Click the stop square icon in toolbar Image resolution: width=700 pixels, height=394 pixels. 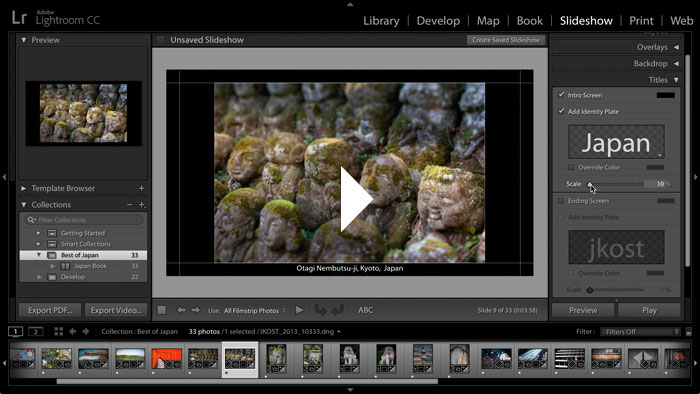click(162, 310)
